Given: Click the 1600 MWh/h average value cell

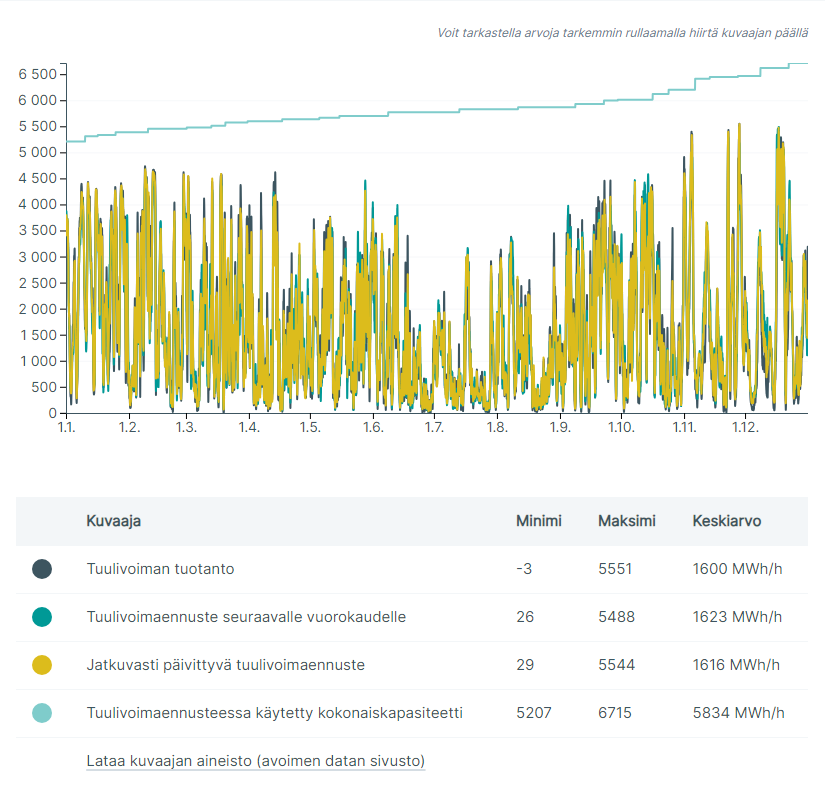Looking at the screenshot, I should (x=736, y=569).
